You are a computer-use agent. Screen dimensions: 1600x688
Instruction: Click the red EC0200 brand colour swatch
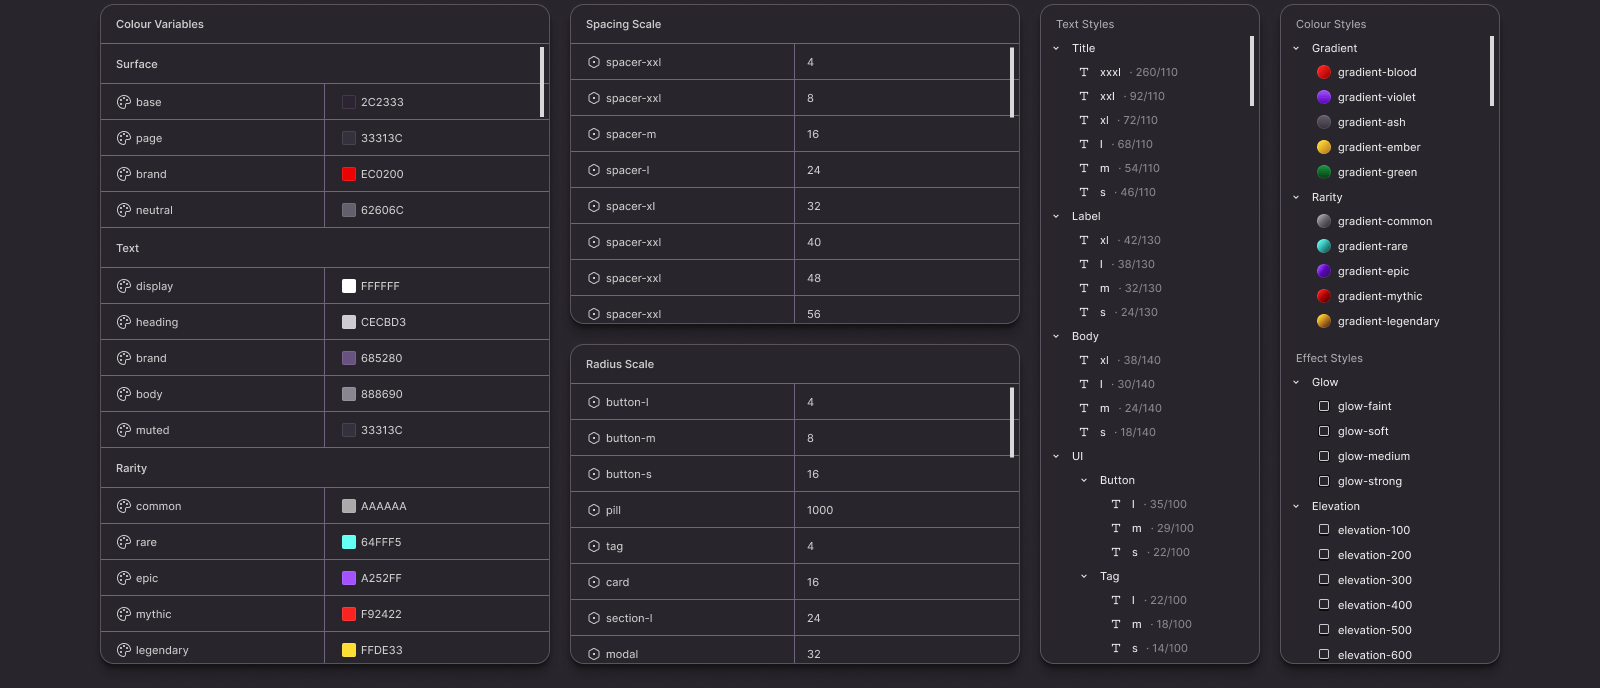tap(349, 174)
